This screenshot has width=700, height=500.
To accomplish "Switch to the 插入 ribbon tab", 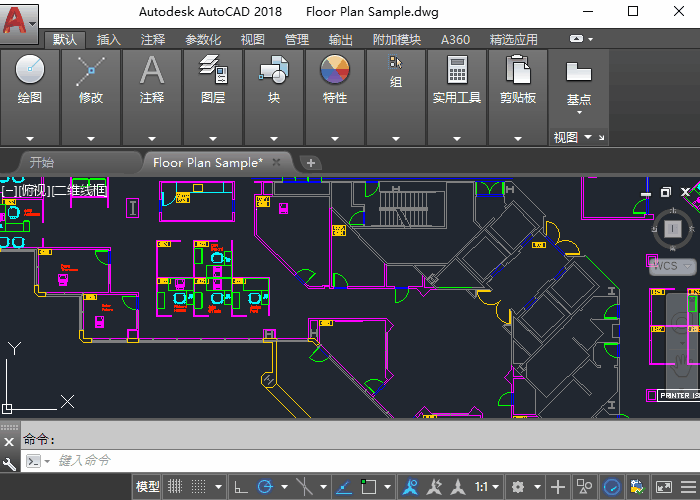I will 108,40.
